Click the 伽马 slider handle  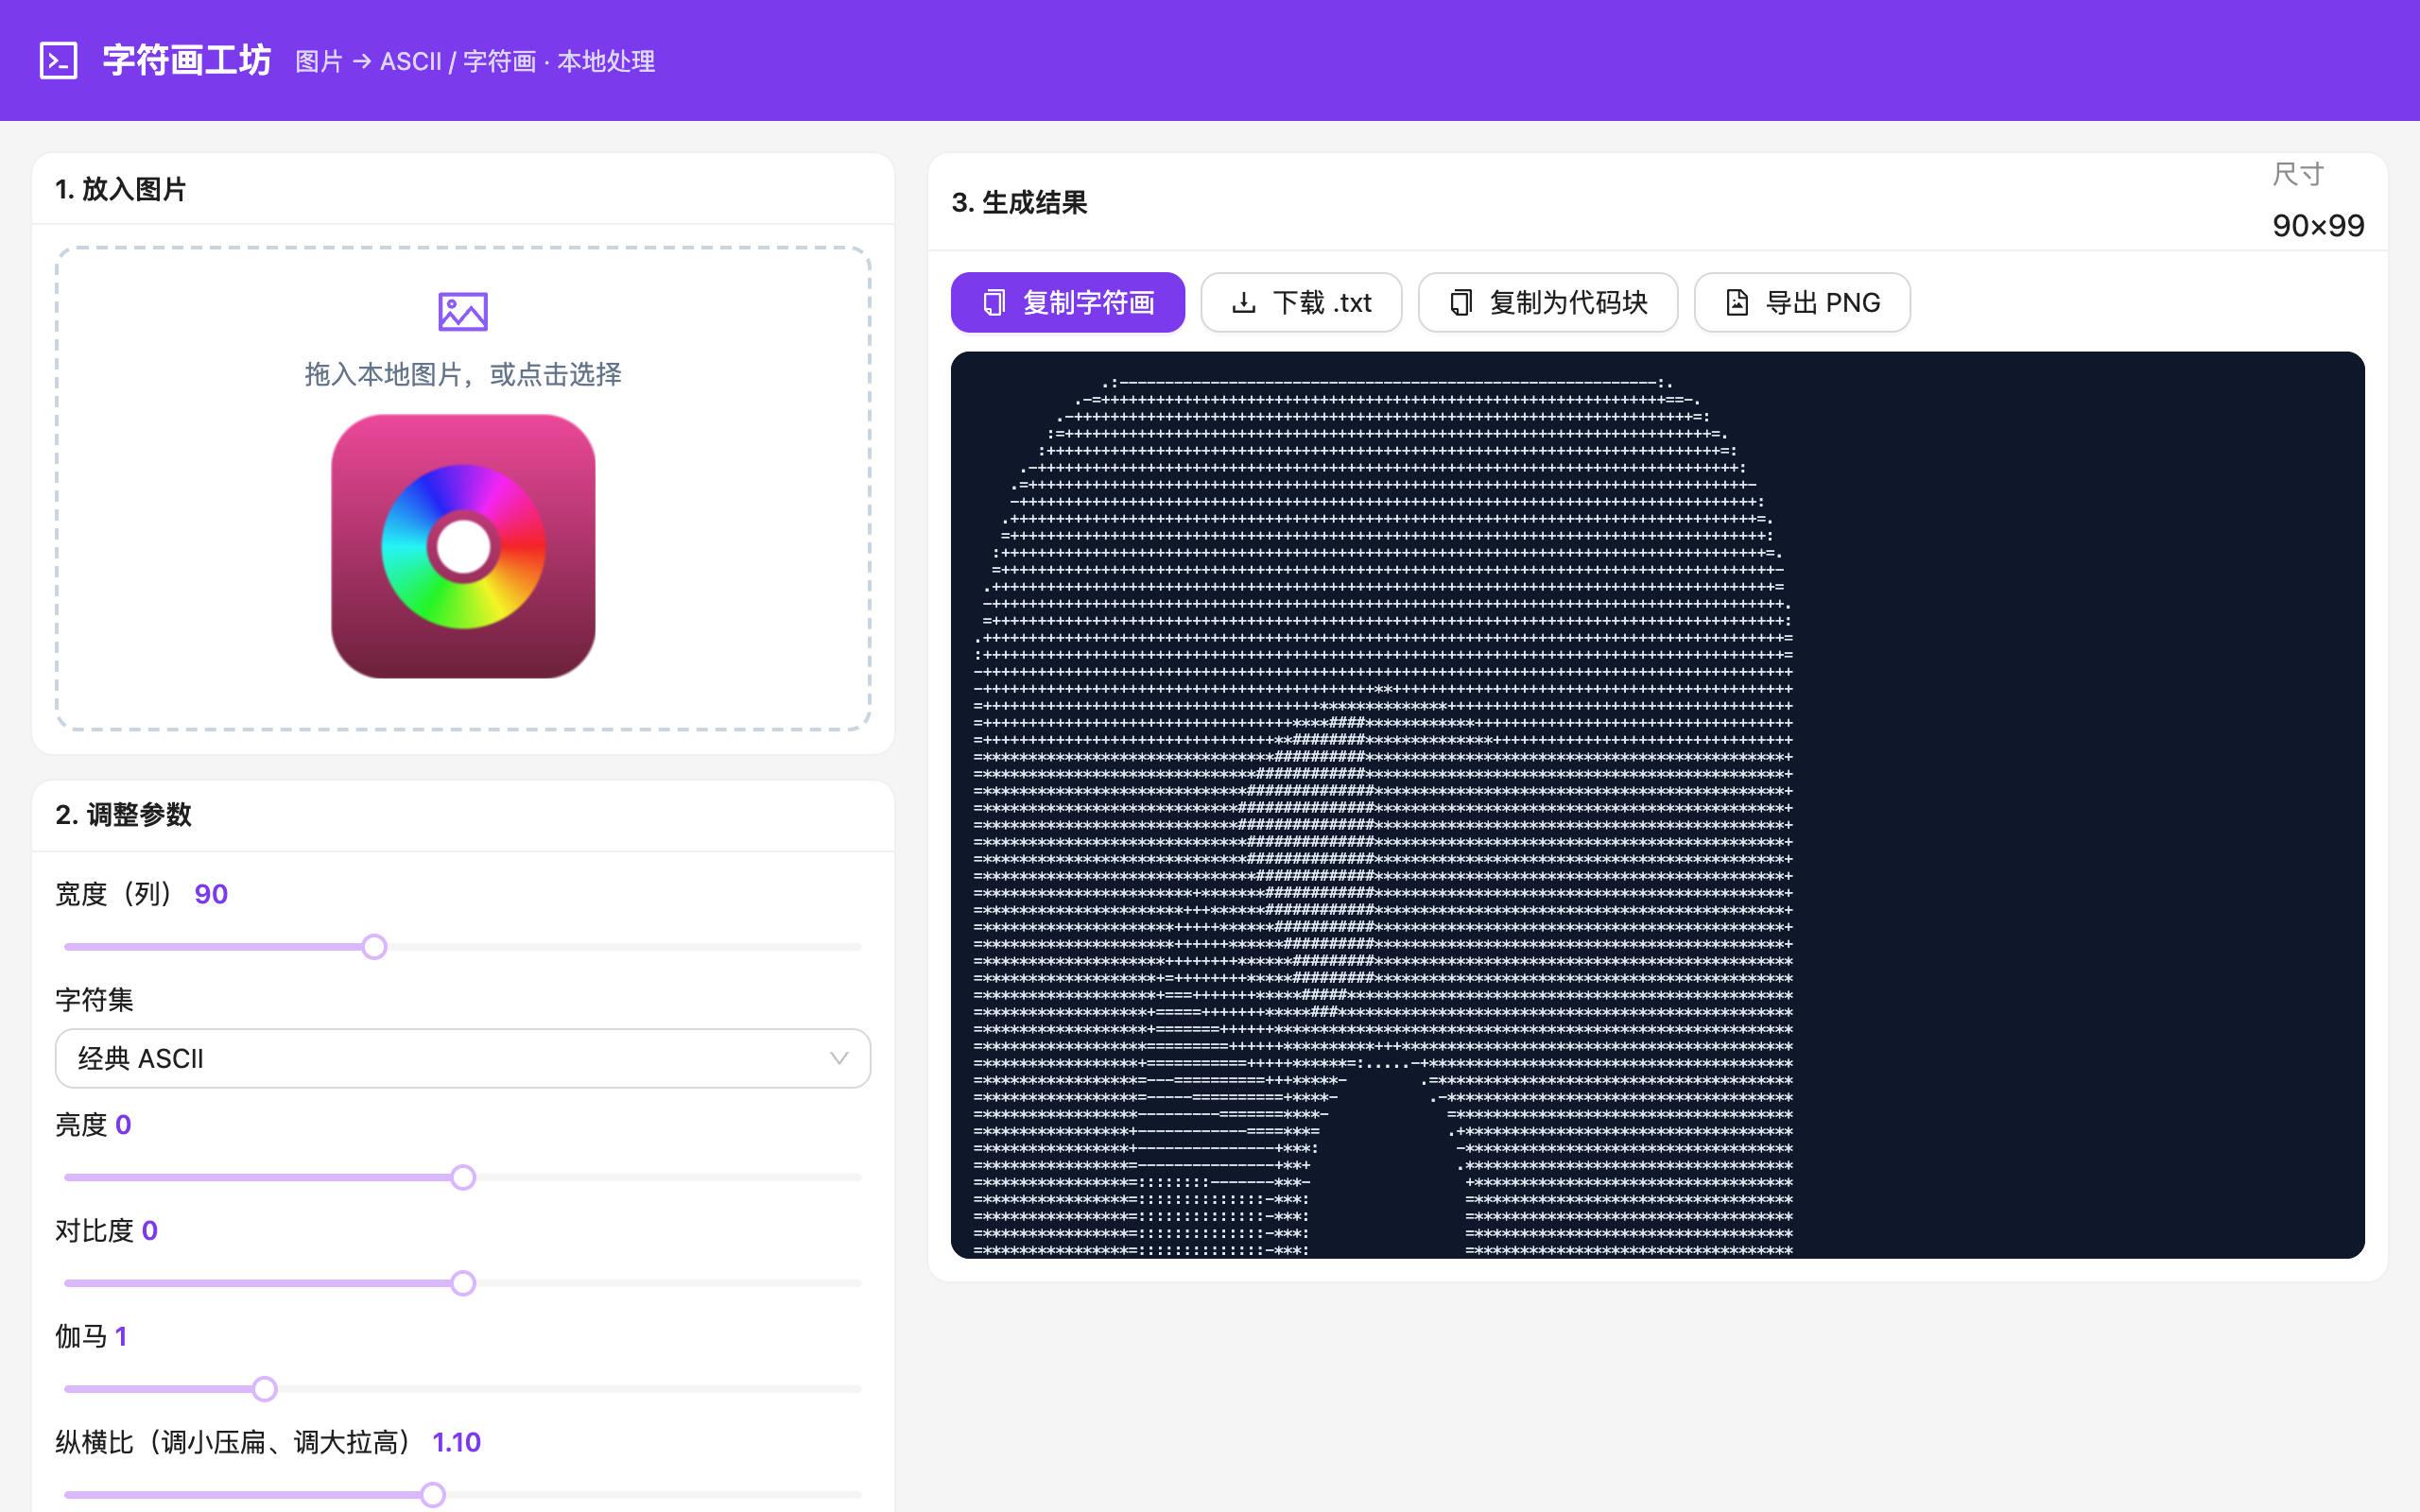click(264, 1389)
